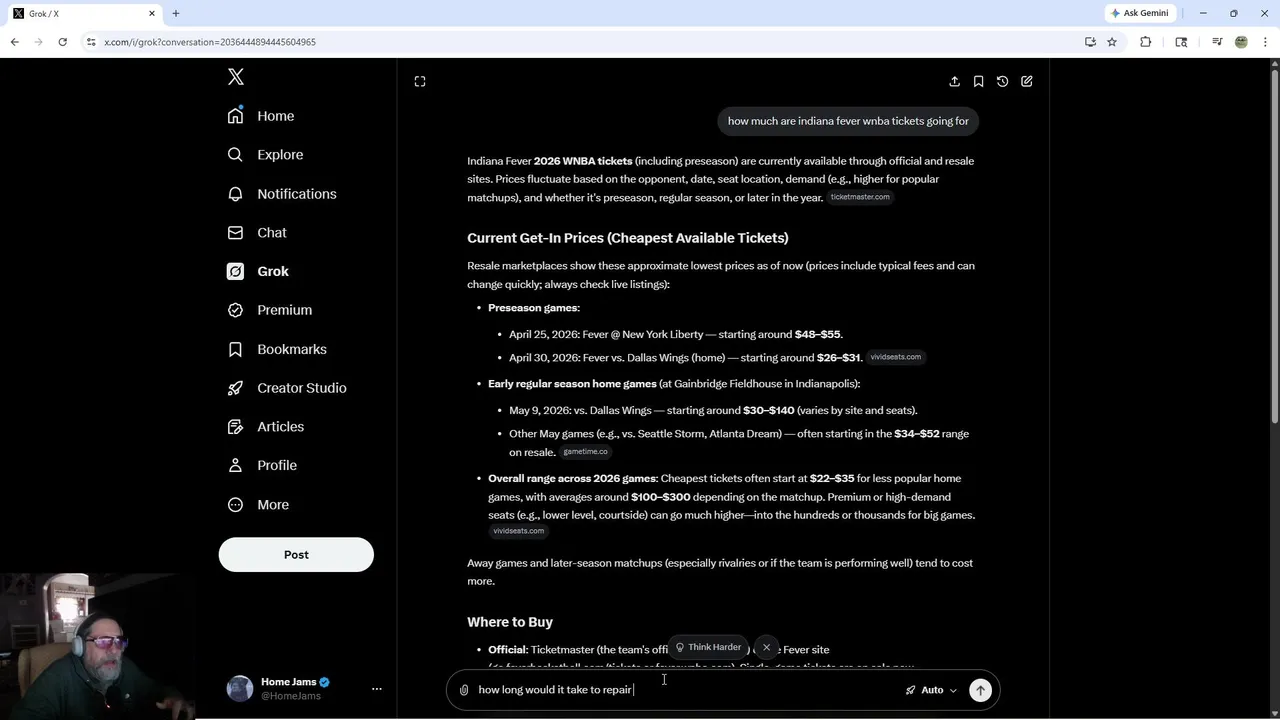1280x720 pixels.
Task: Start a new Grok chat icon
Action: (x=1027, y=81)
